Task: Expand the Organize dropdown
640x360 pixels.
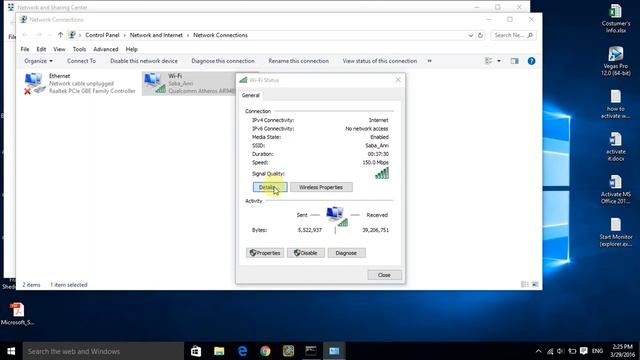Action: point(38,61)
